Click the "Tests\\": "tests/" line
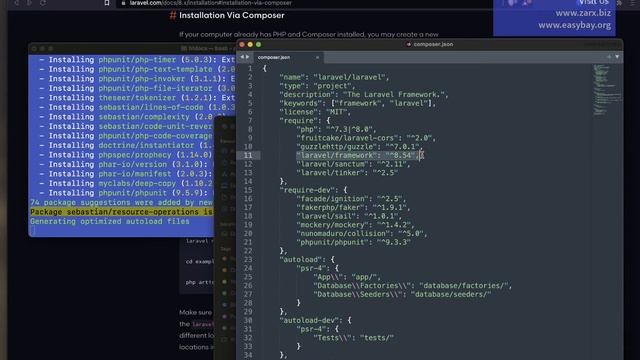This screenshot has width=640, height=360. click(x=353, y=338)
